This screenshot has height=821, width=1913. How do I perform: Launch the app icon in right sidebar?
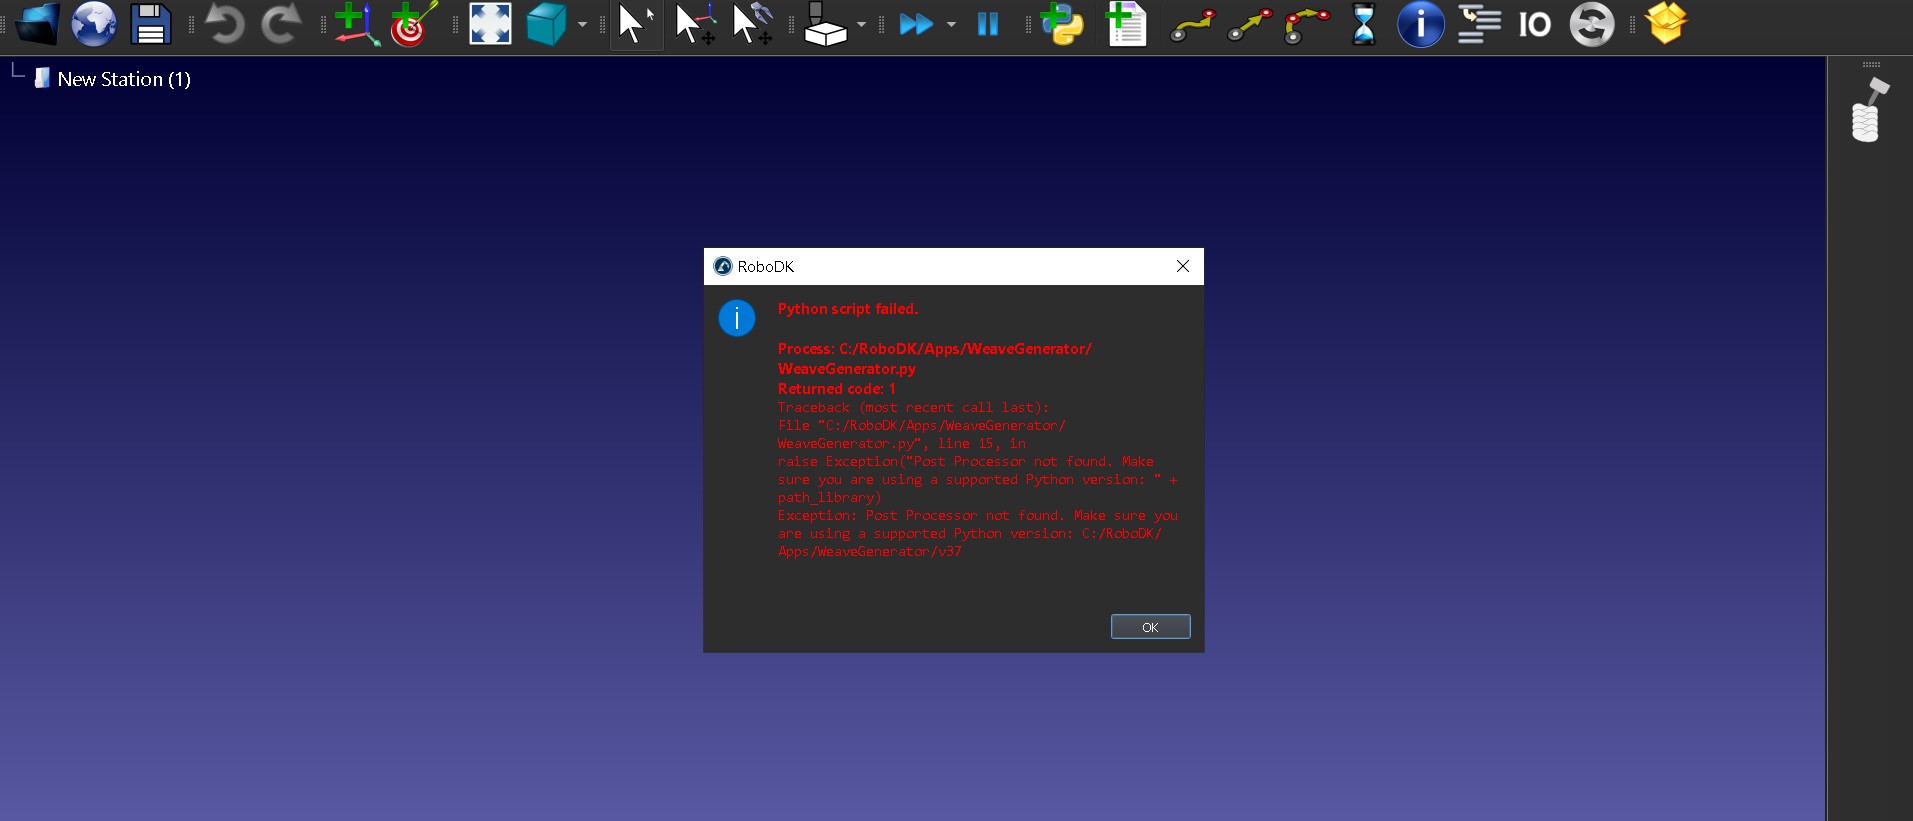click(x=1869, y=110)
